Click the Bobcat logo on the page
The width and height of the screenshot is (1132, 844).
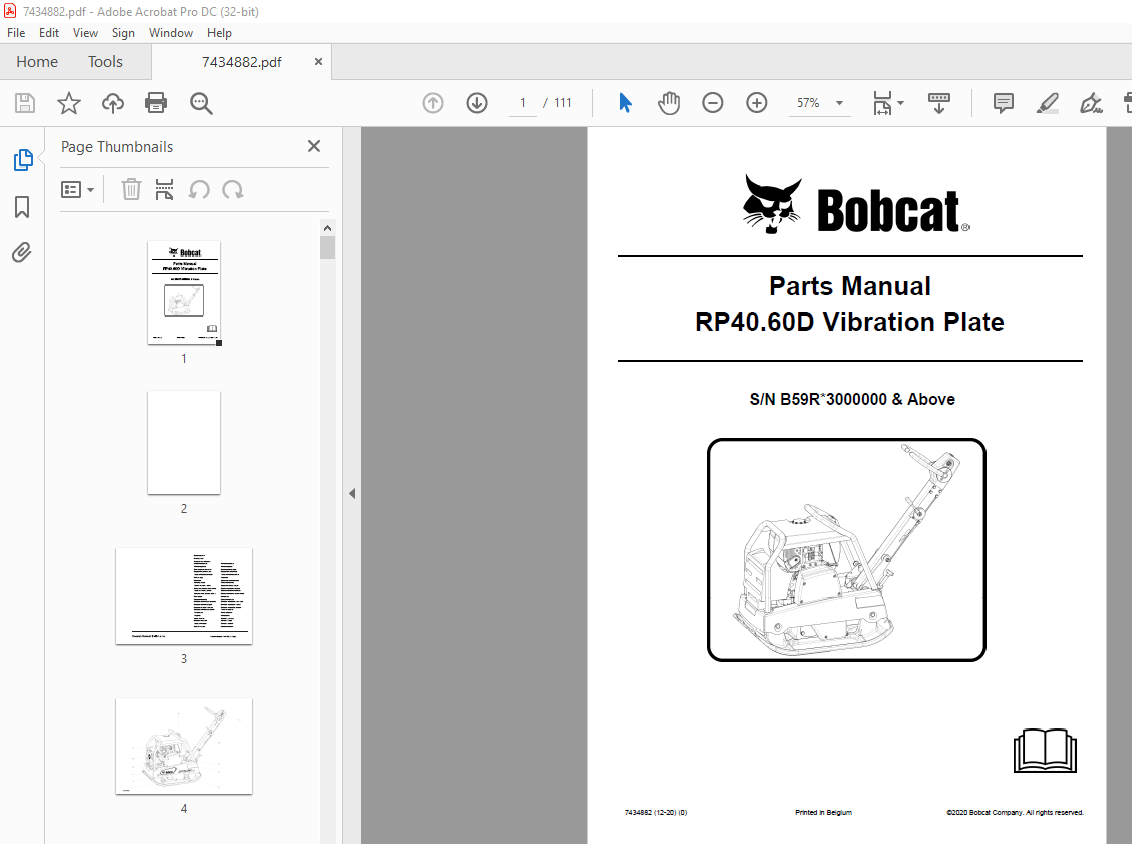(x=855, y=204)
